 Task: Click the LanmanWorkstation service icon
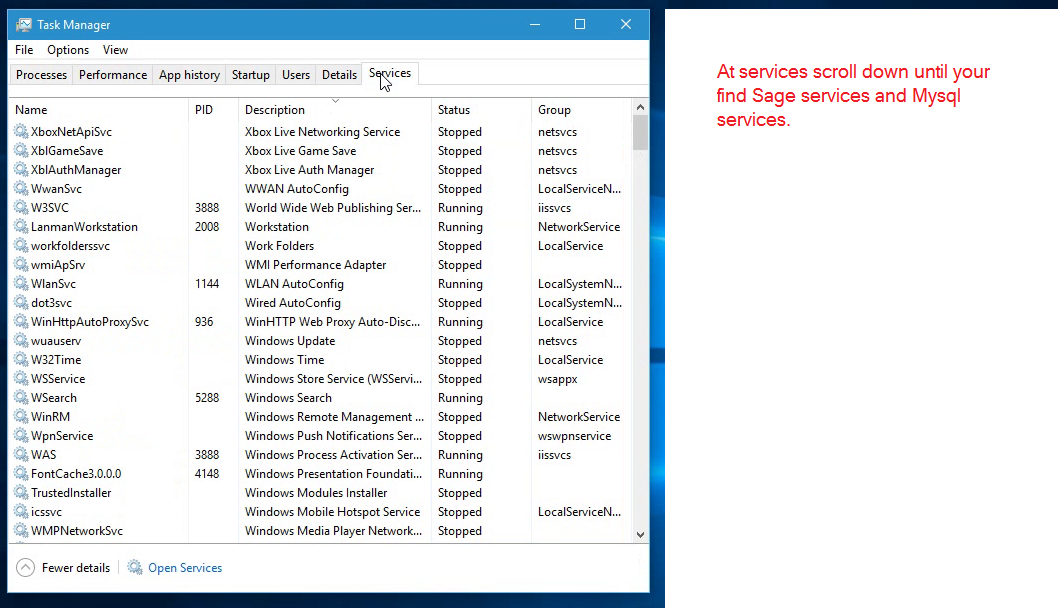click(21, 227)
